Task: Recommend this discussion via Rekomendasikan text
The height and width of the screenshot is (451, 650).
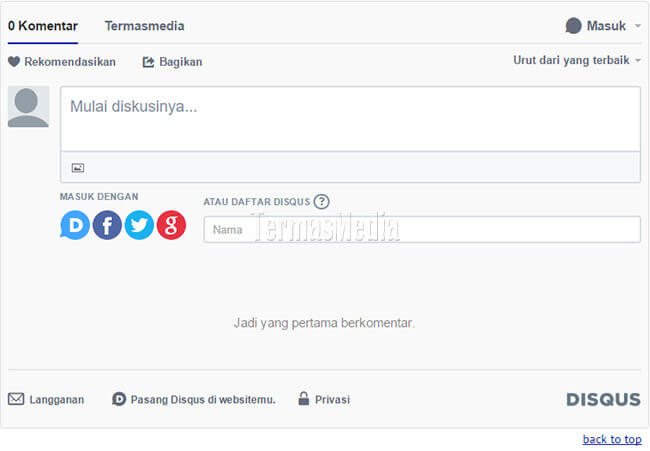Action: (x=70, y=62)
